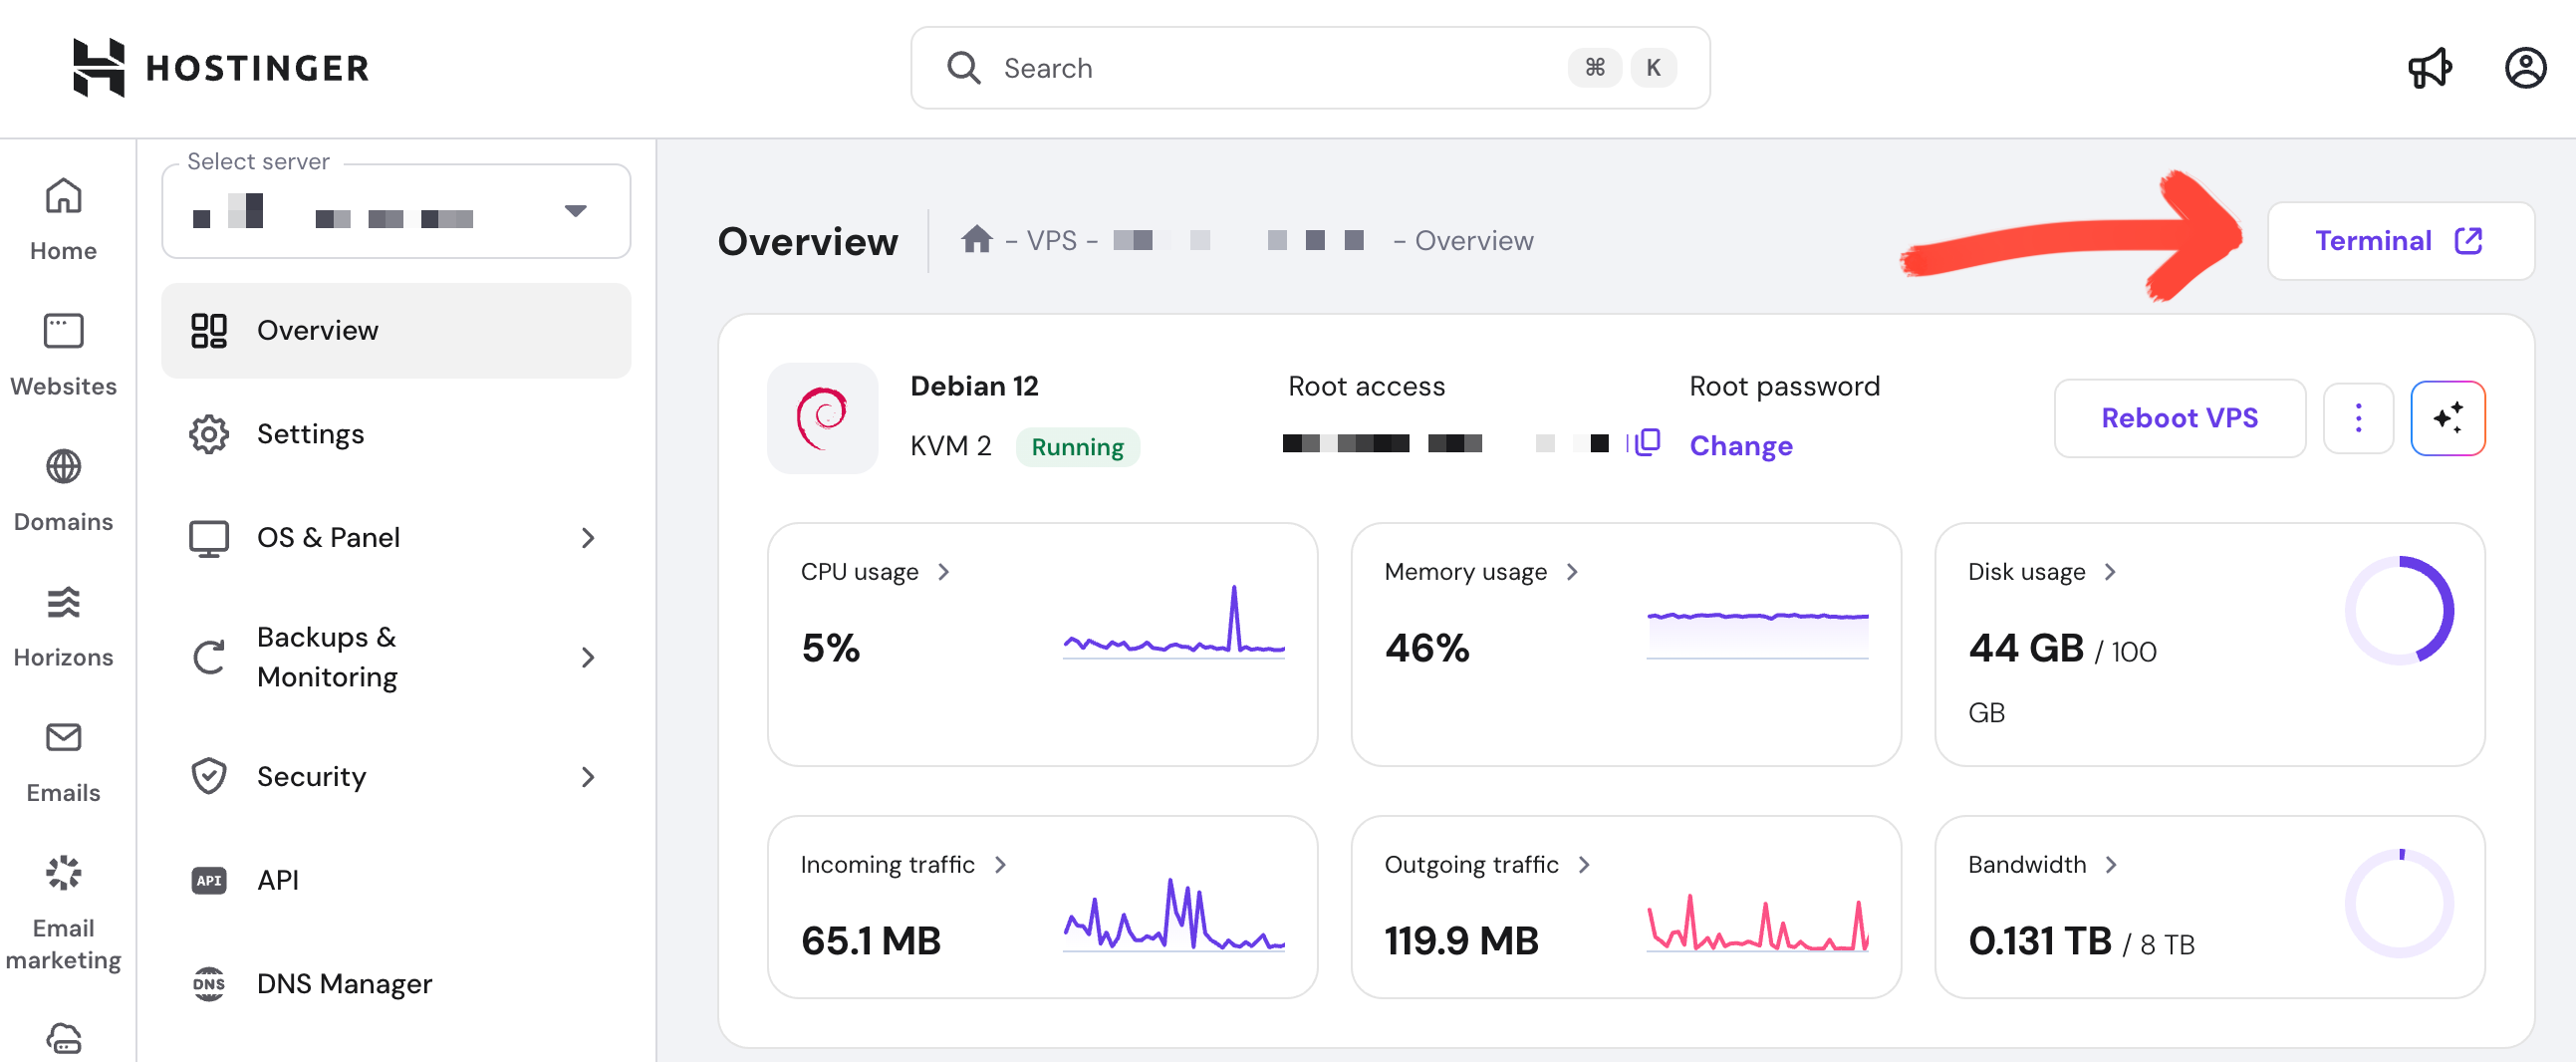Open Horizons in the left sidebar
2576x1062 pixels.
63,625
